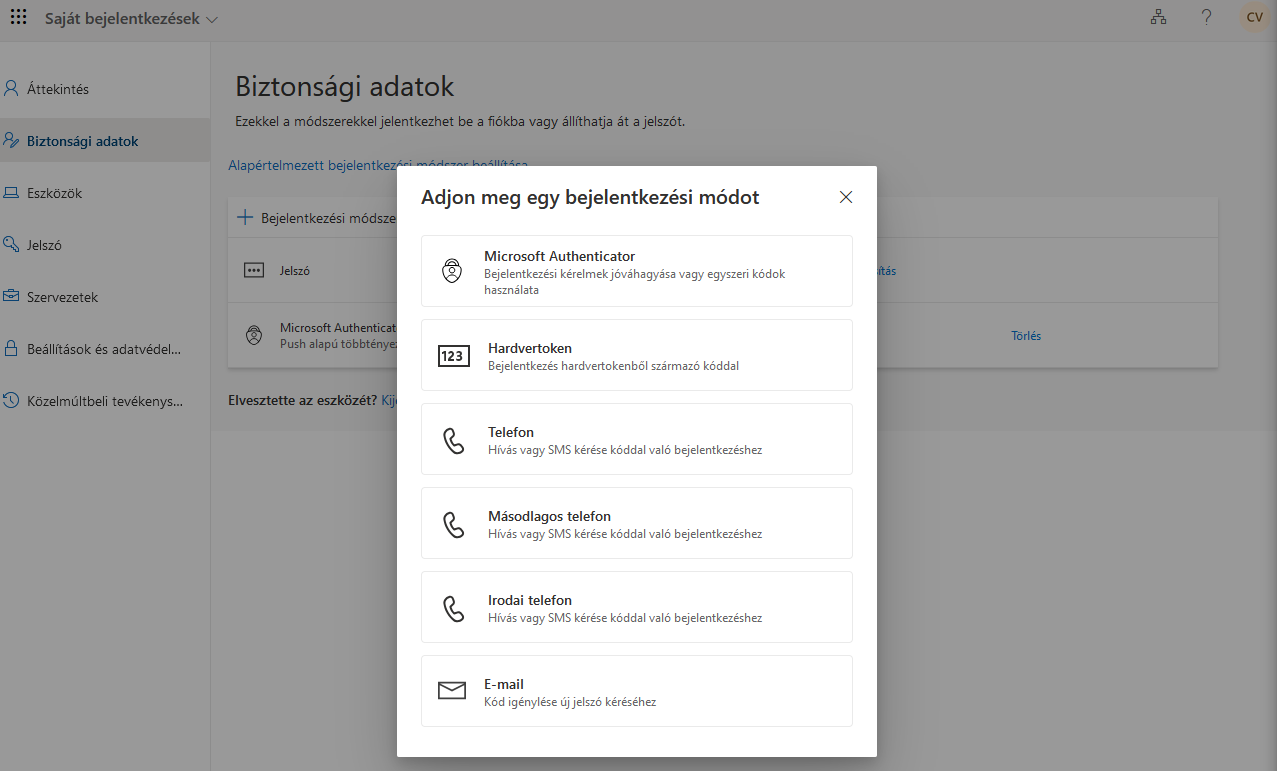Select Biztonsági adatok in the sidebar
Screen dimensions: 1277x771
pyautogui.click(x=105, y=141)
